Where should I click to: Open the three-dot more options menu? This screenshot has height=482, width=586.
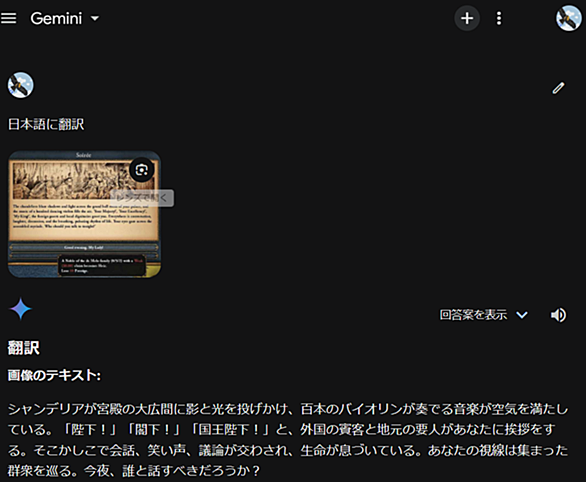[499, 18]
